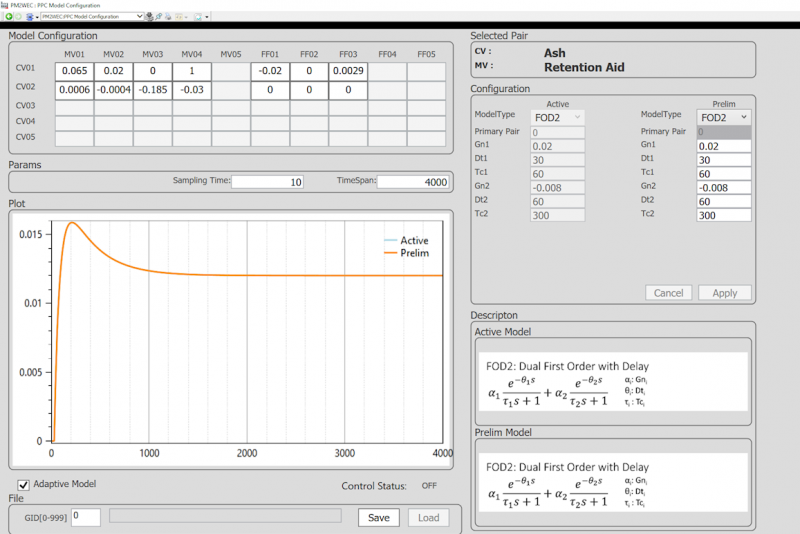The height and width of the screenshot is (534, 800).
Task: Click the green back navigation arrow
Action: click(x=9, y=16)
